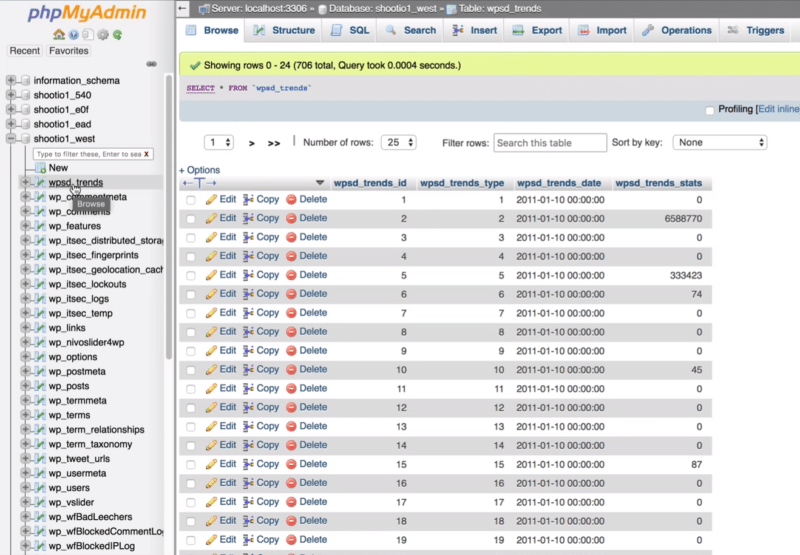This screenshot has width=800, height=555.
Task: Sort by wpsd_trends_id column header
Action: pyautogui.click(x=370, y=183)
